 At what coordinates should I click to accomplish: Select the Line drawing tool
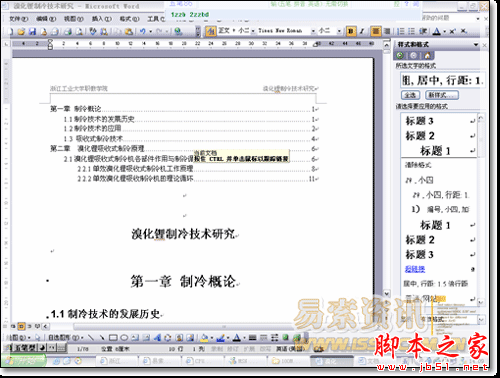tap(91, 338)
